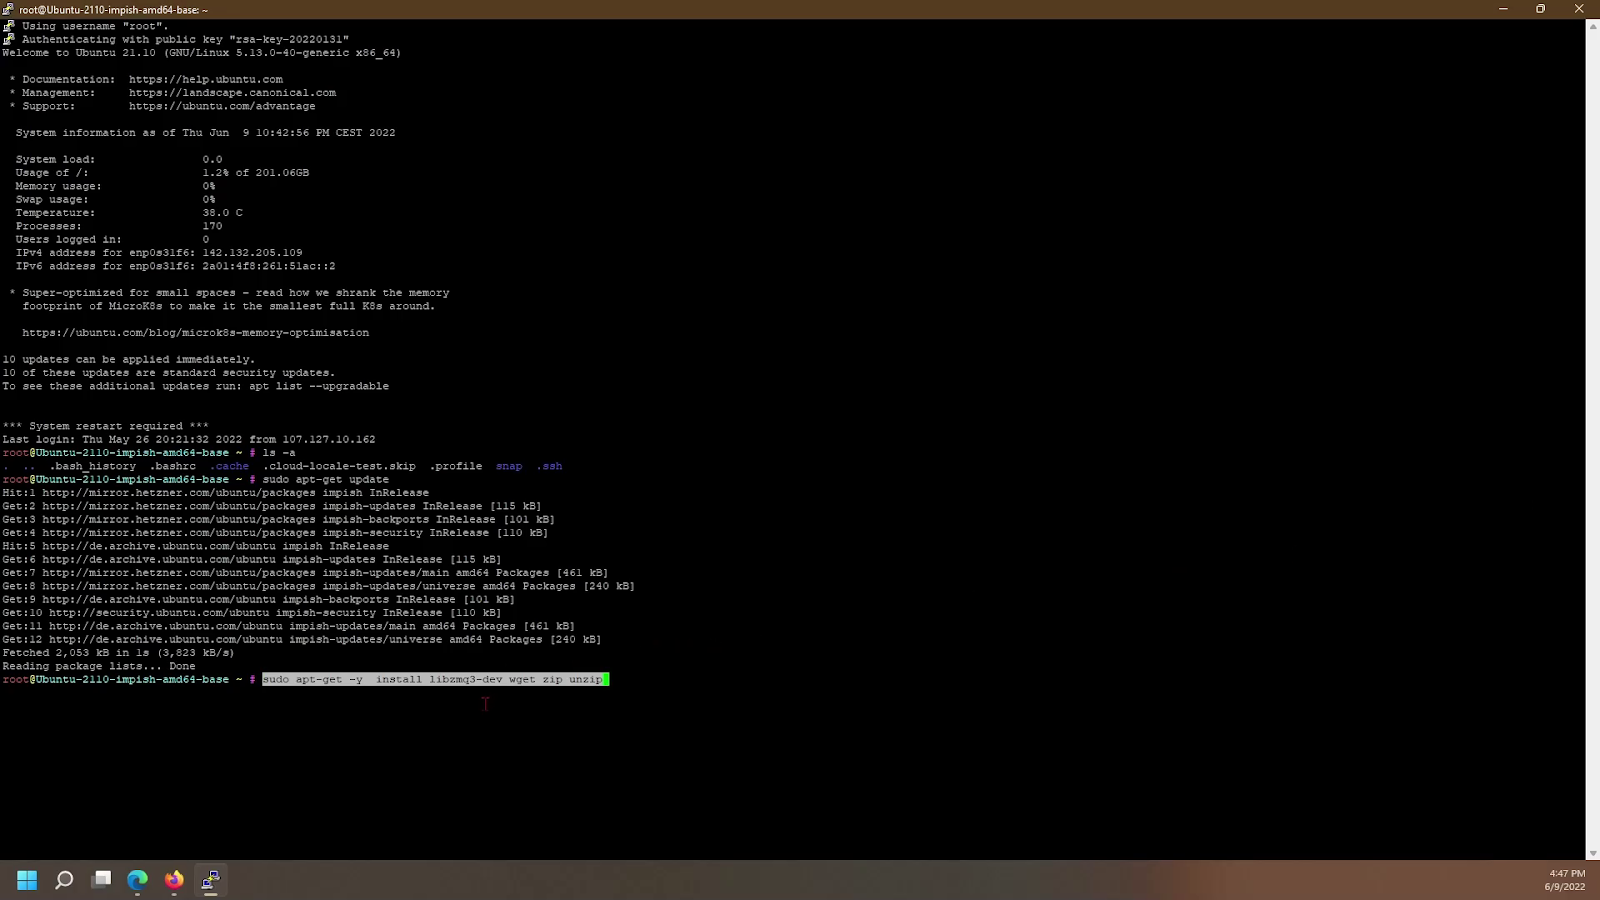1600x900 pixels.
Task: Click the "Temperature:" system info row
Action: click(x=129, y=213)
